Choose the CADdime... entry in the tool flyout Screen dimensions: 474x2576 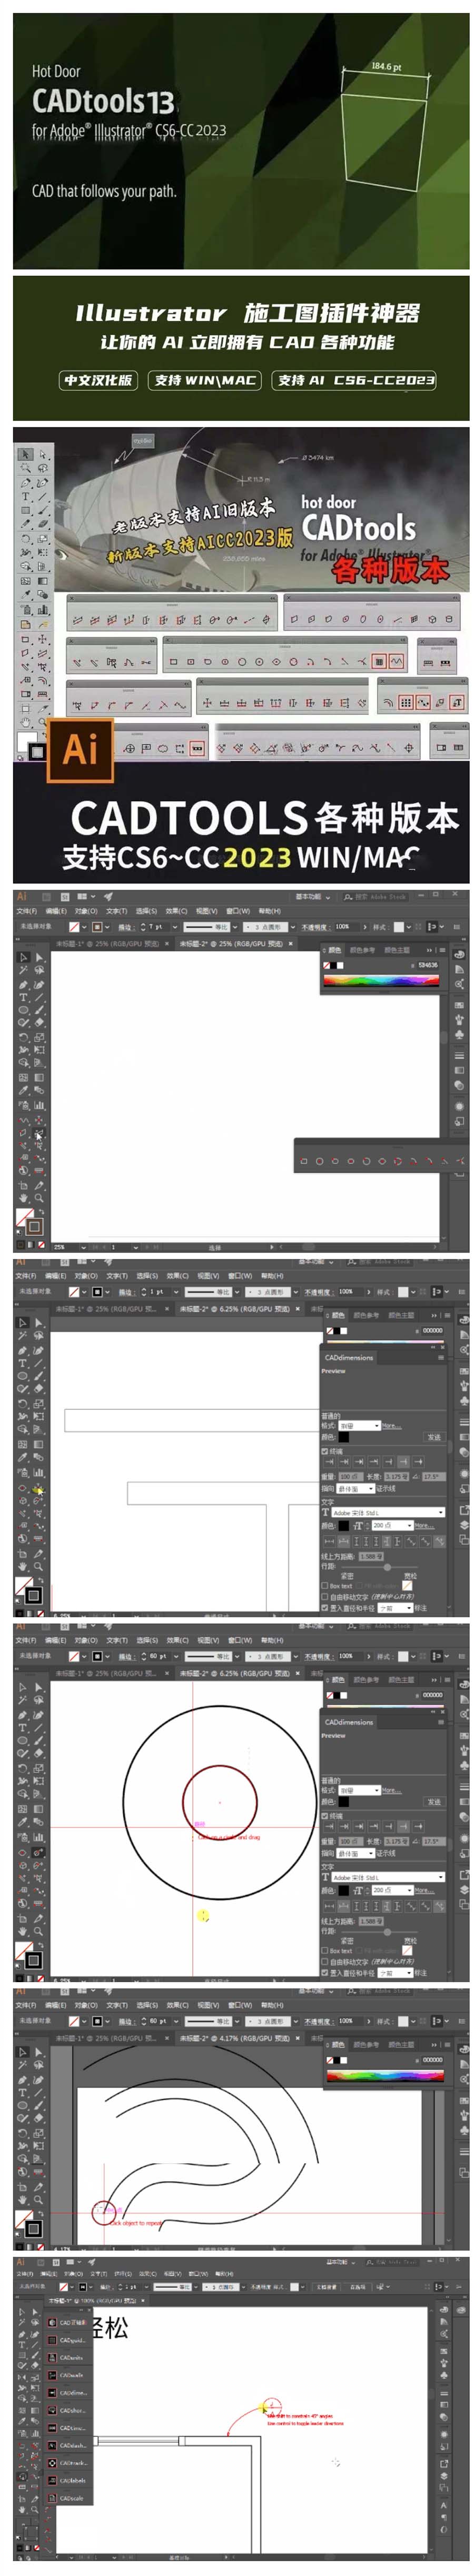pyautogui.click(x=67, y=2393)
